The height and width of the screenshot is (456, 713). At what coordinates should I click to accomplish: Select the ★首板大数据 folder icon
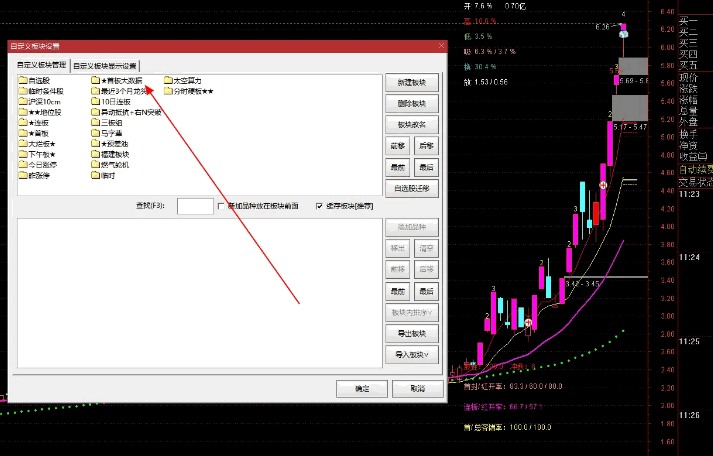(95, 80)
